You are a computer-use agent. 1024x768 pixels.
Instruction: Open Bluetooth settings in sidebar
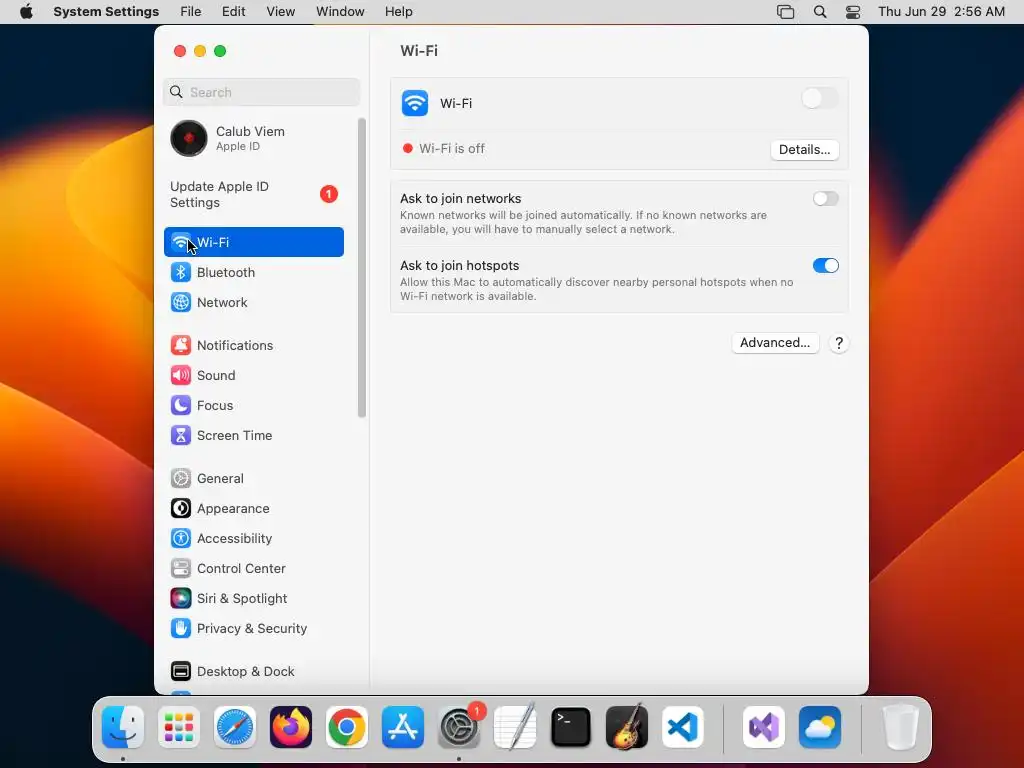(253, 272)
